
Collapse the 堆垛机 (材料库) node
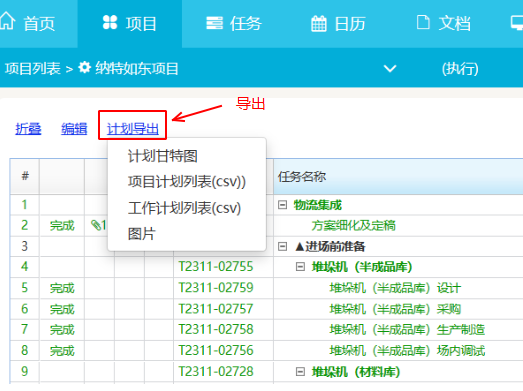[x=300, y=371]
